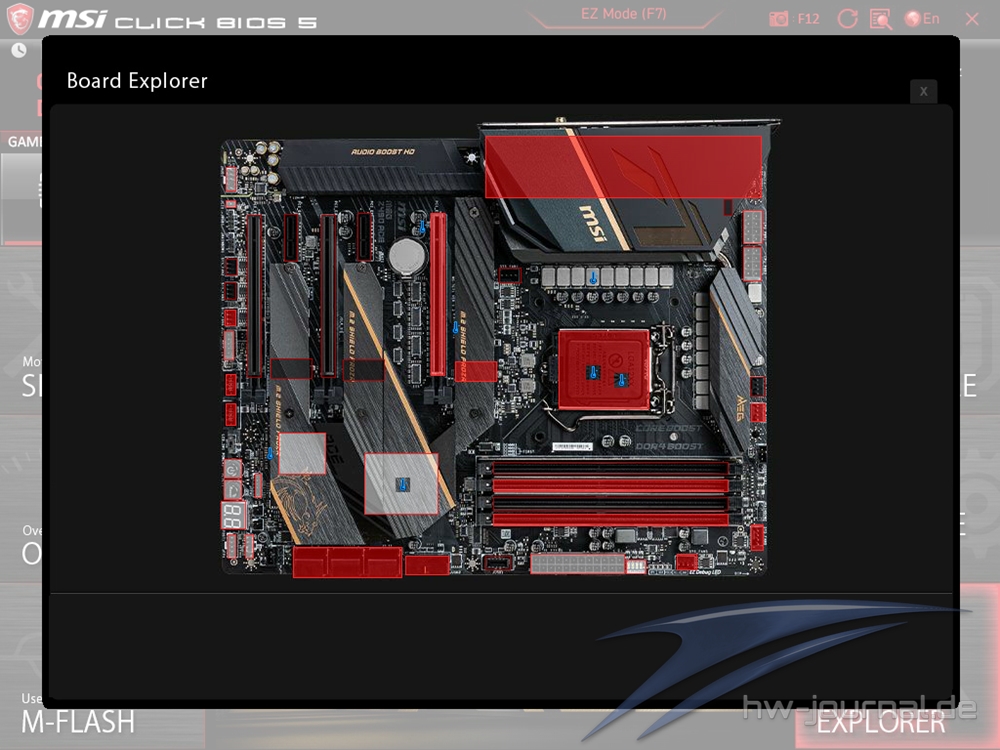This screenshot has width=1000, height=750.
Task: Click the thermometer icon beside the small gray square
Action: pos(270,454)
